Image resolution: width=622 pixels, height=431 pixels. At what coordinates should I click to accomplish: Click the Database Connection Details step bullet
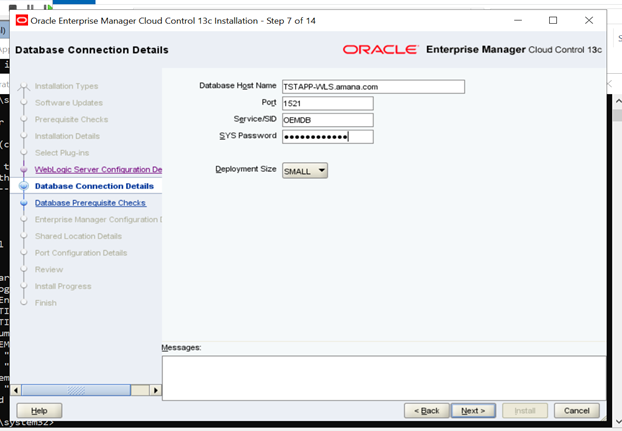pyautogui.click(x=22, y=186)
